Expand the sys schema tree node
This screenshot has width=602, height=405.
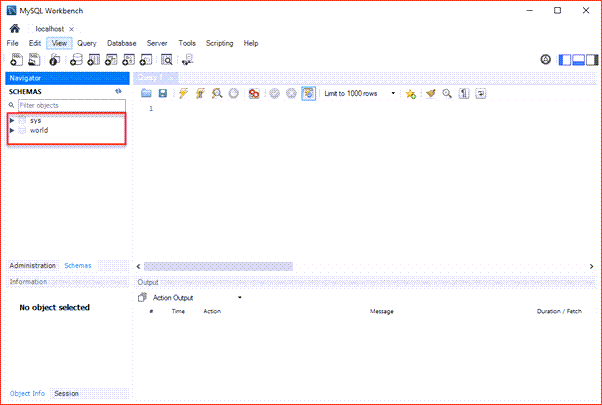pyautogui.click(x=12, y=120)
